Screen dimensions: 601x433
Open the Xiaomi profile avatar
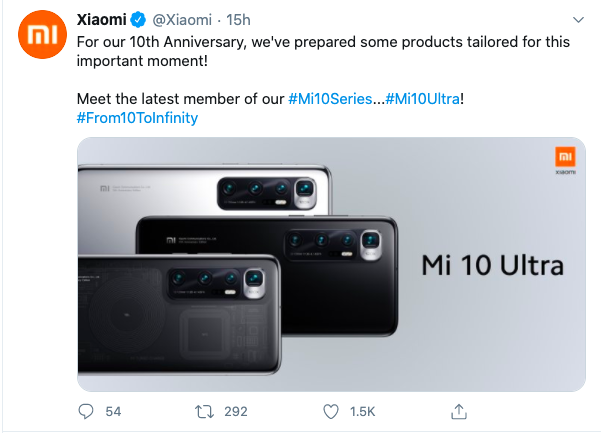click(x=40, y=38)
